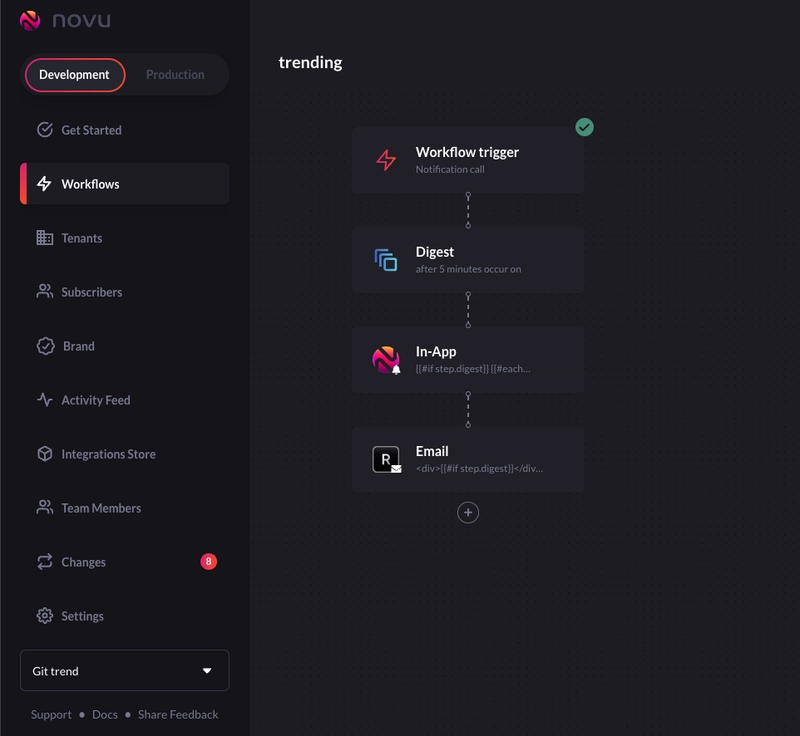This screenshot has height=736, width=800.
Task: Click the Share Feedback link
Action: (x=178, y=715)
